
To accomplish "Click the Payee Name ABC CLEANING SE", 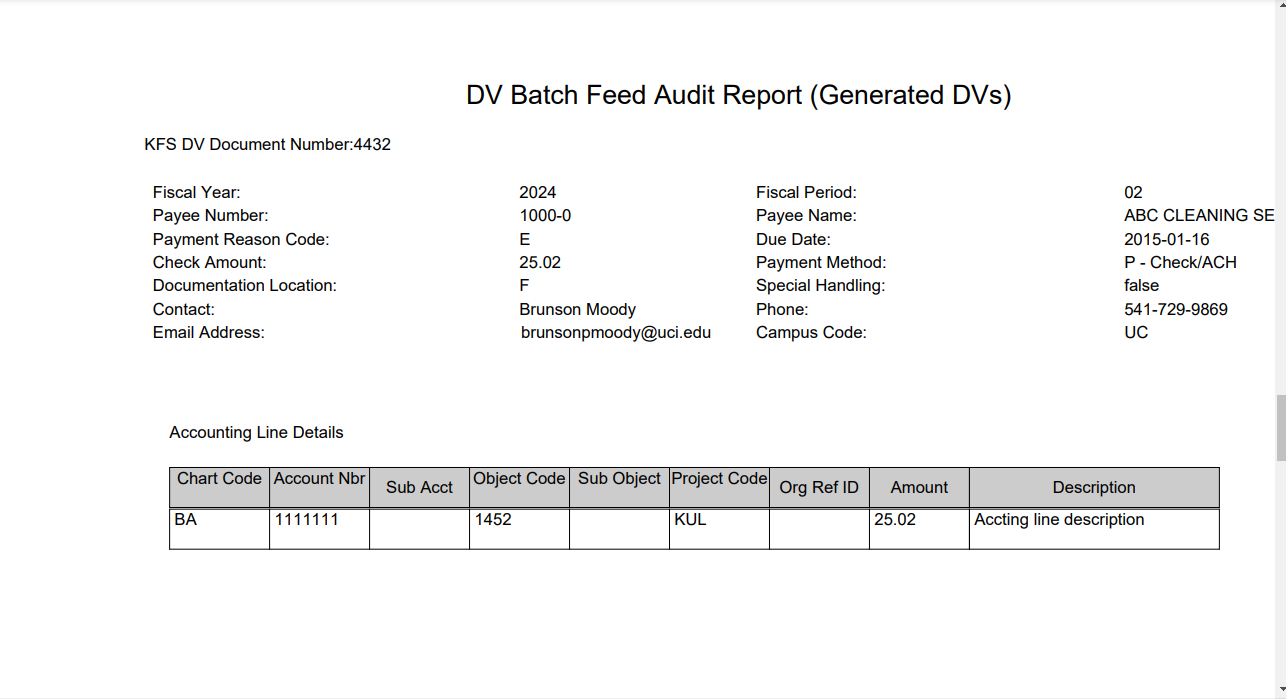I will (1199, 215).
